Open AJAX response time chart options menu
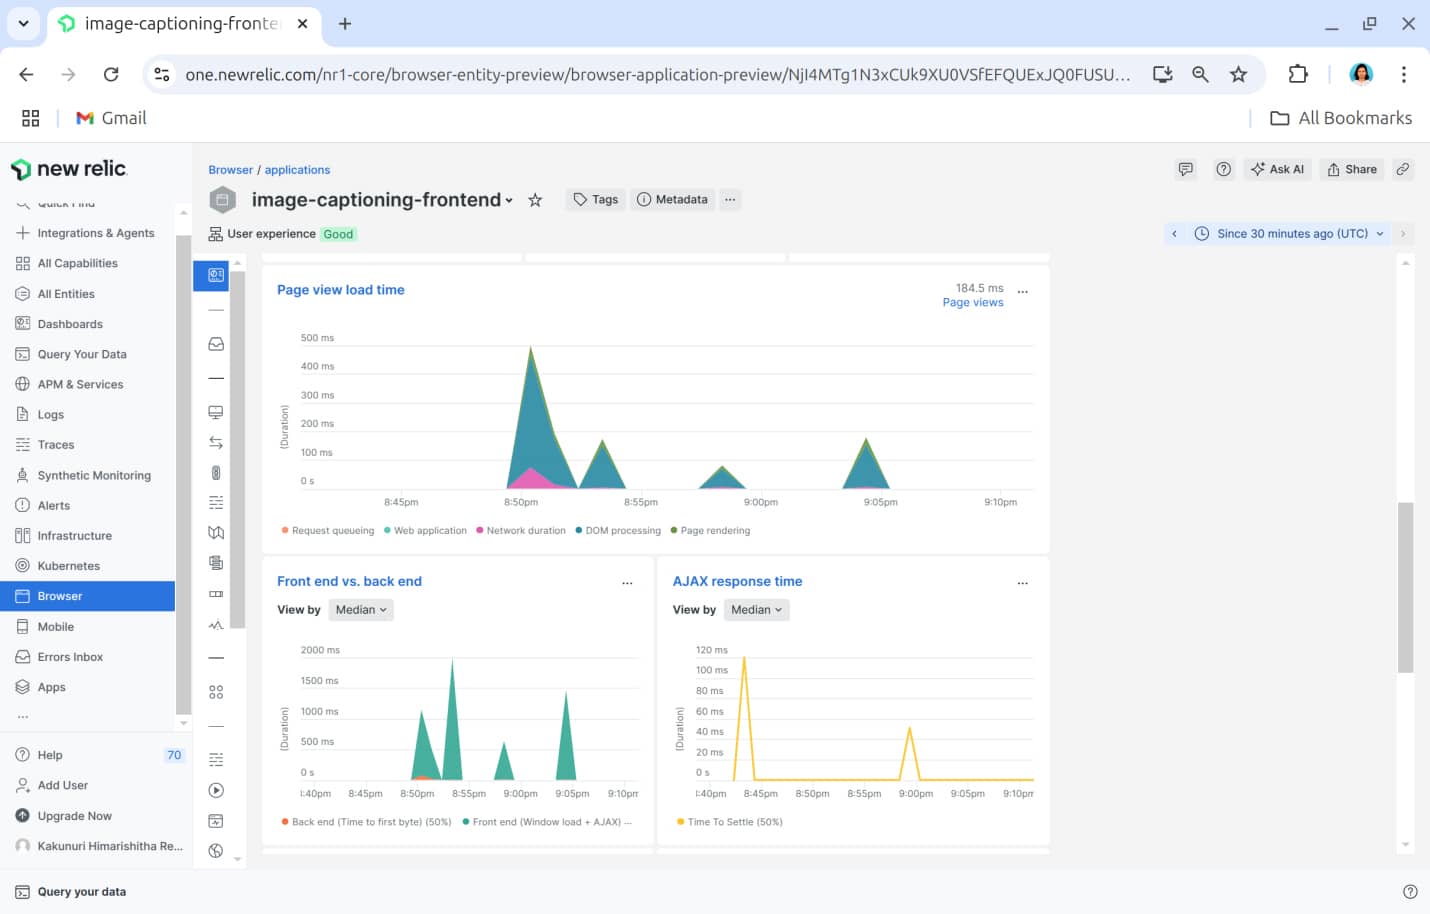 coord(1022,583)
